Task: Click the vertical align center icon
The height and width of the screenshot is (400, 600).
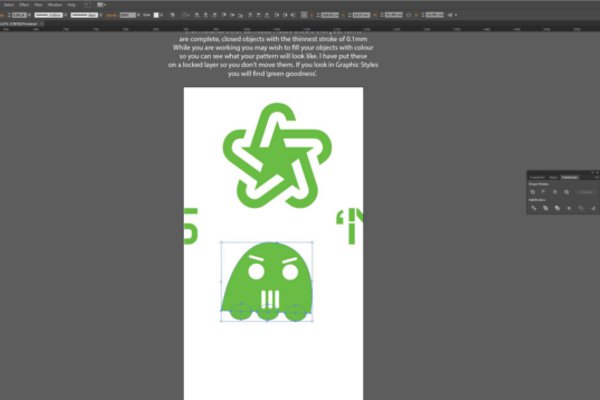Action: click(232, 15)
